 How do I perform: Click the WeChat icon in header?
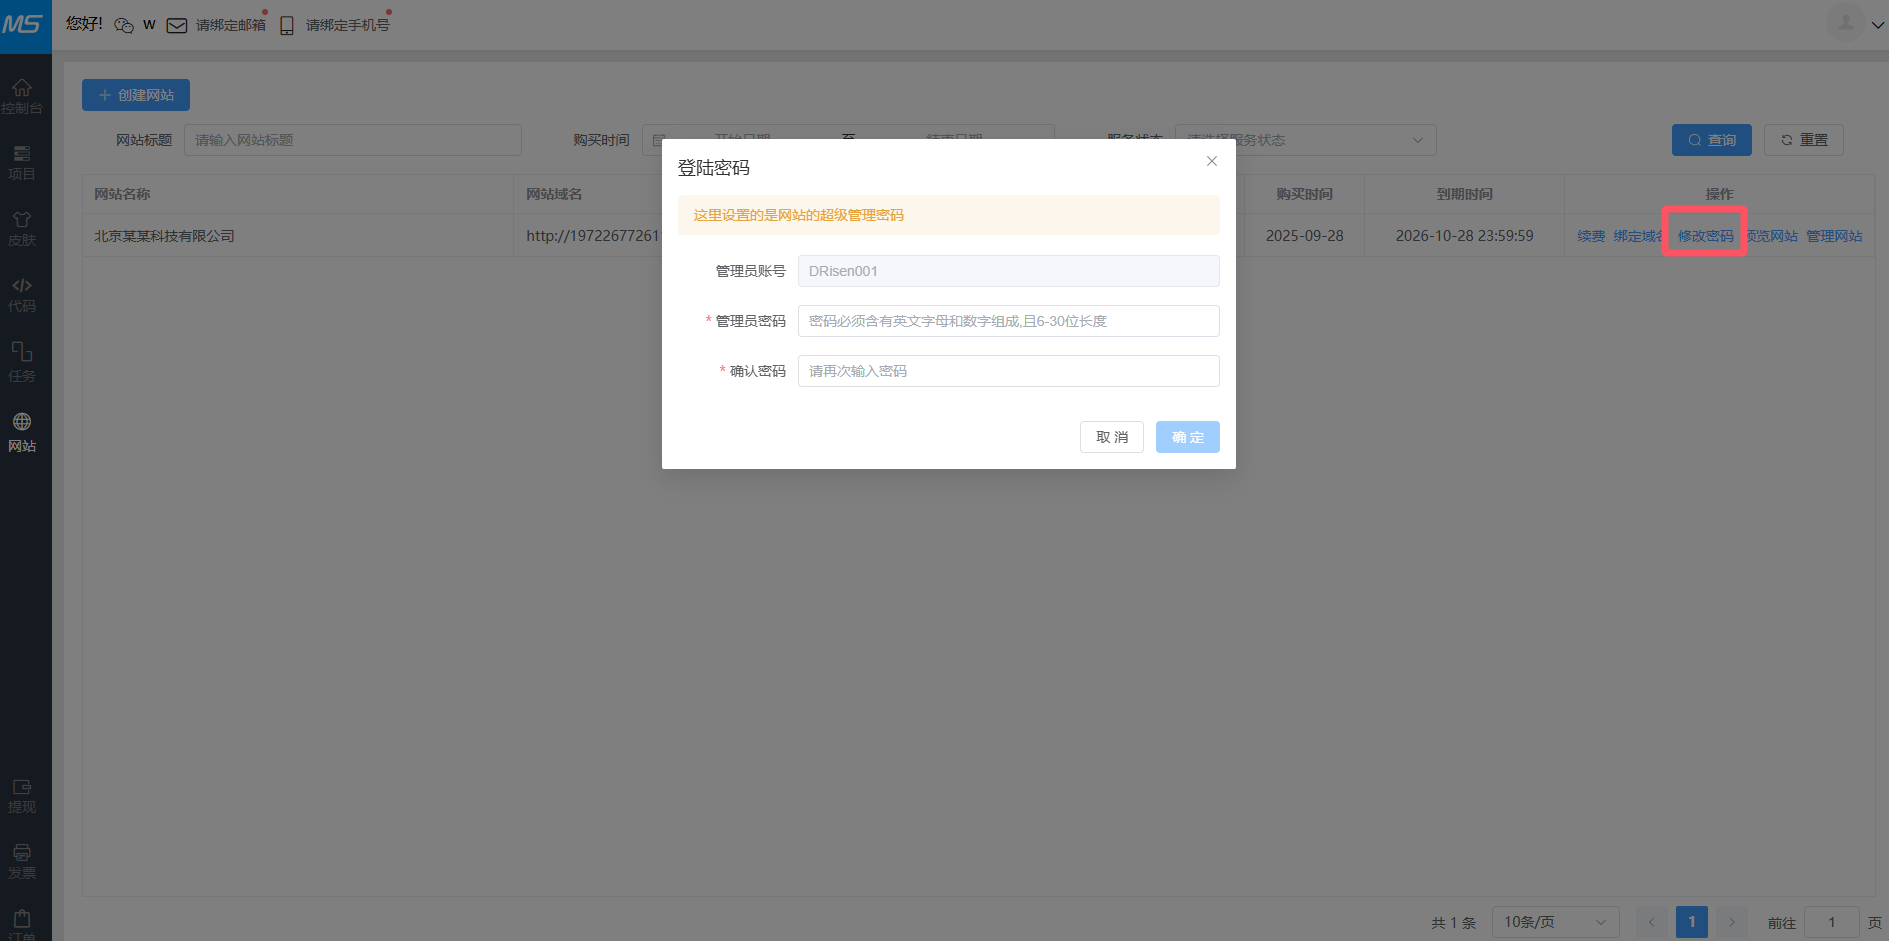(x=124, y=25)
